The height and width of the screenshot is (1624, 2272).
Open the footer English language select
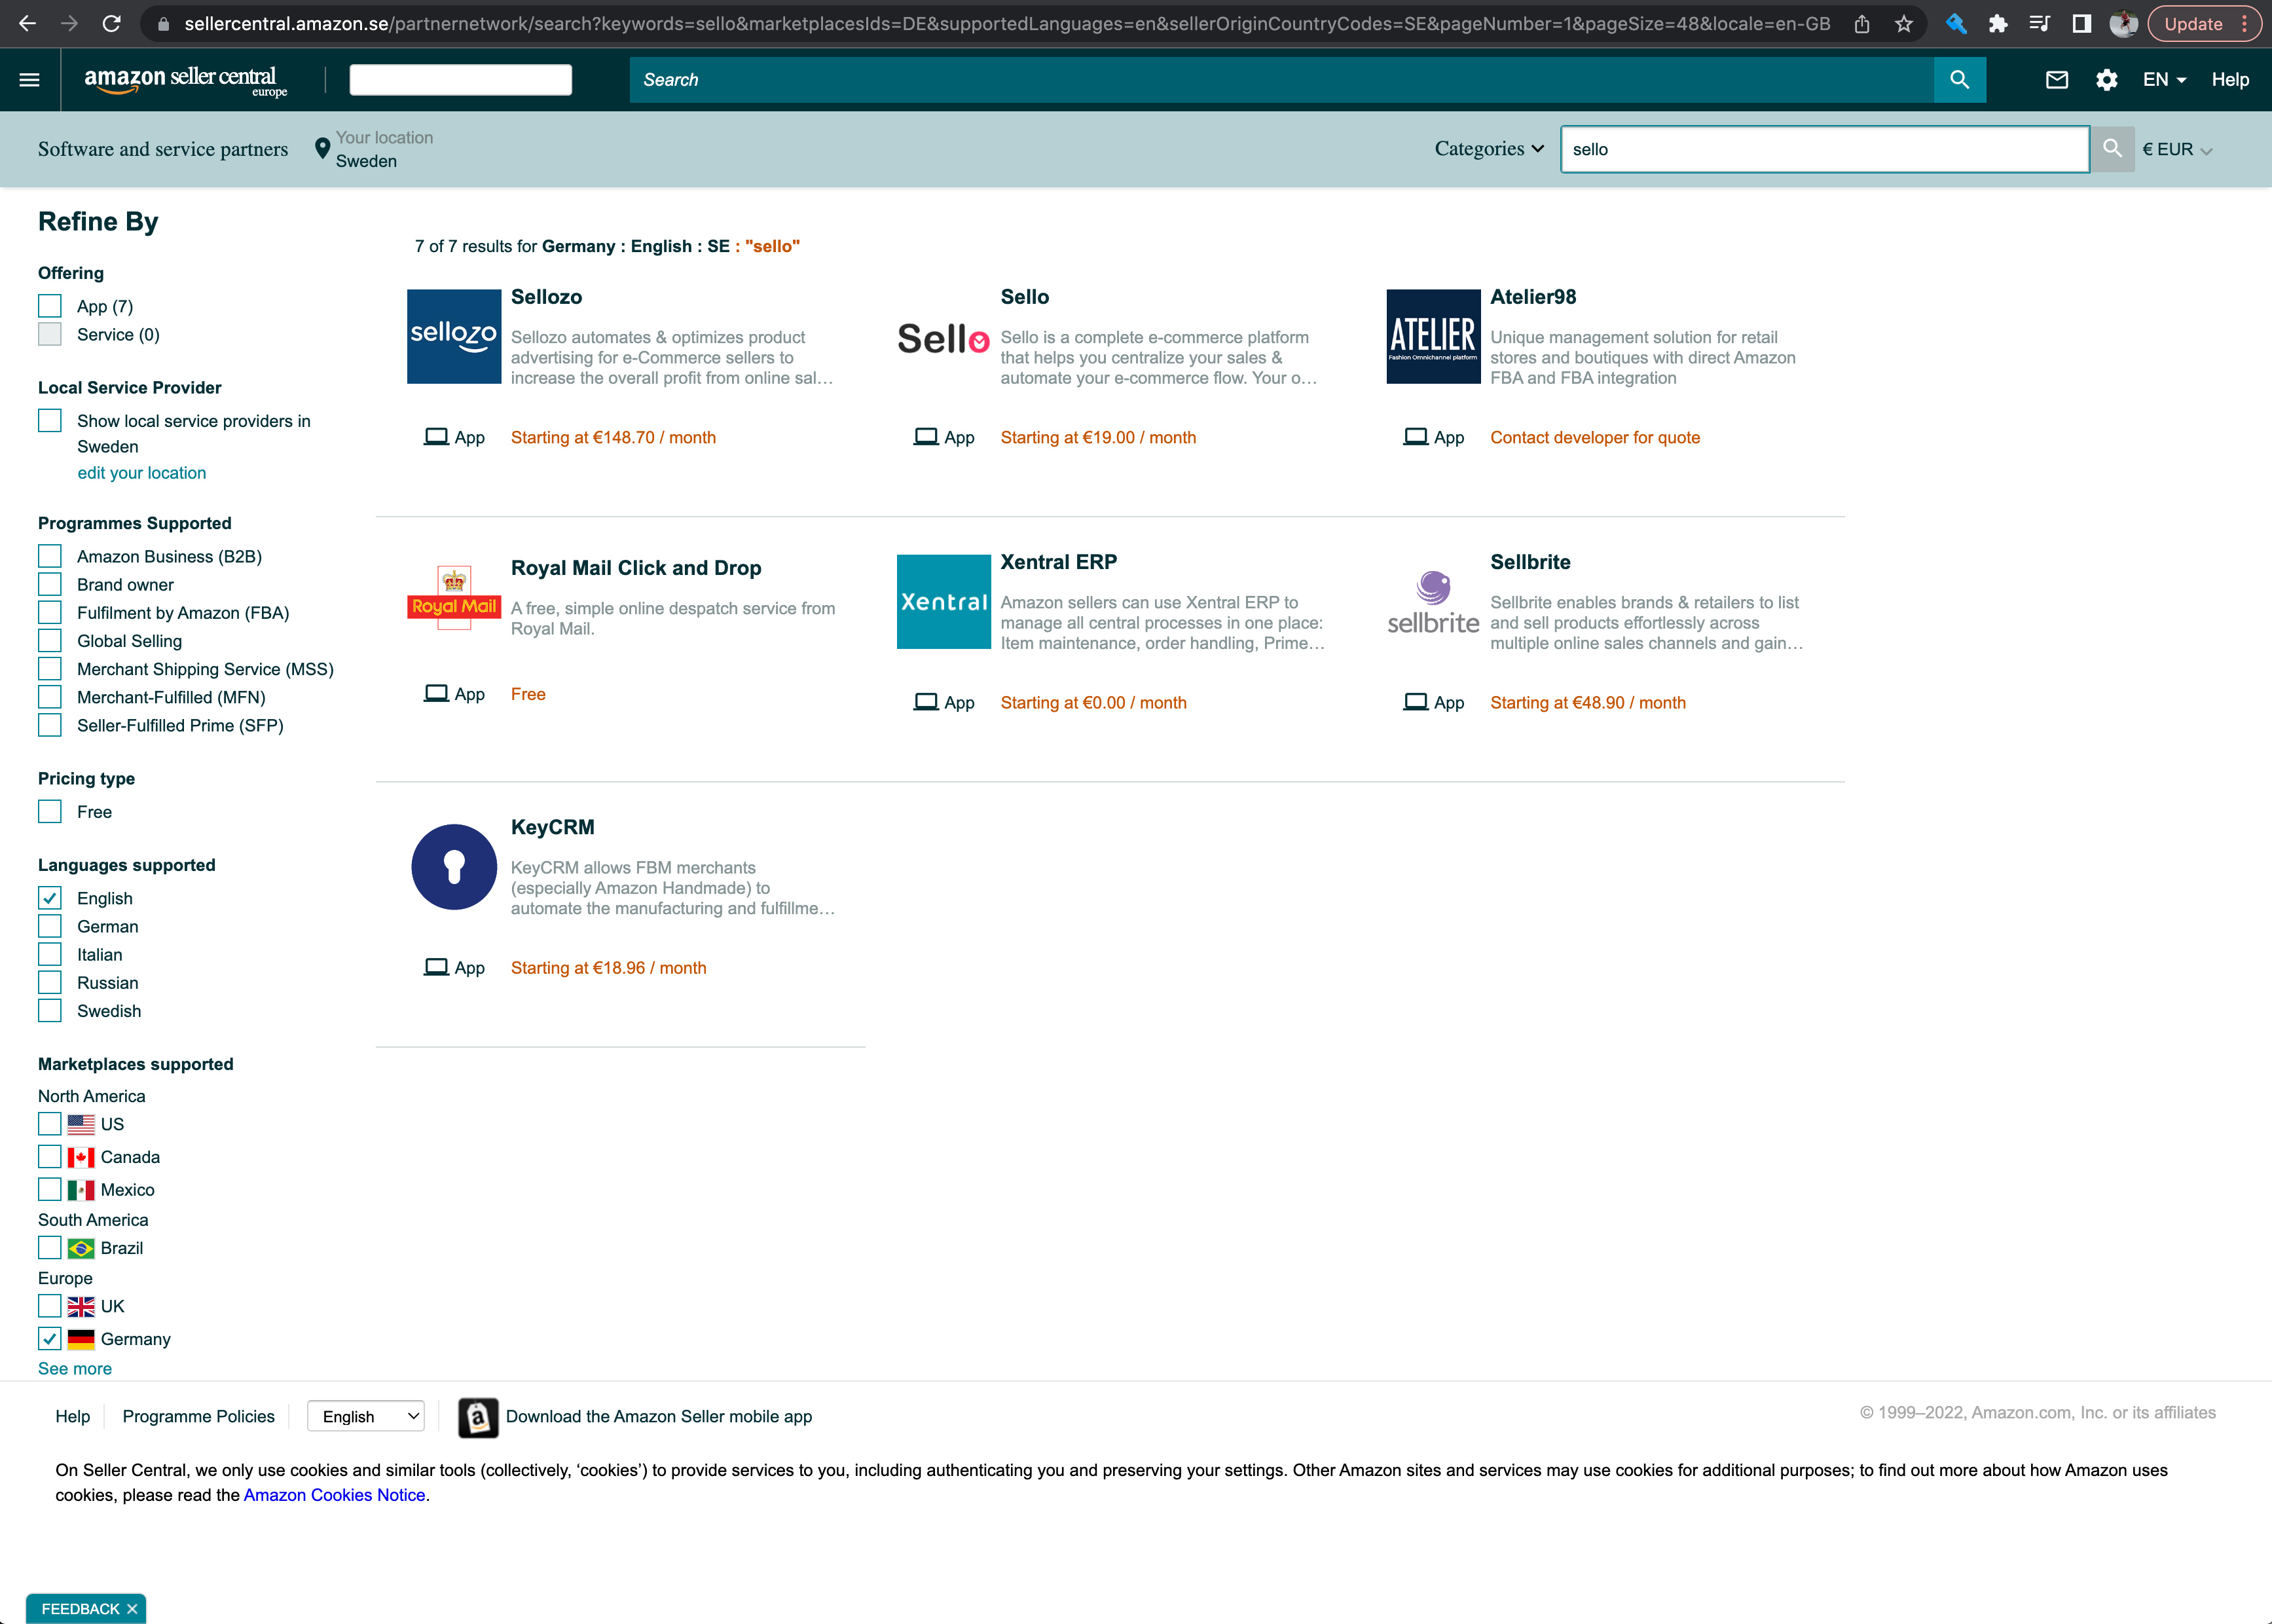tap(366, 1416)
